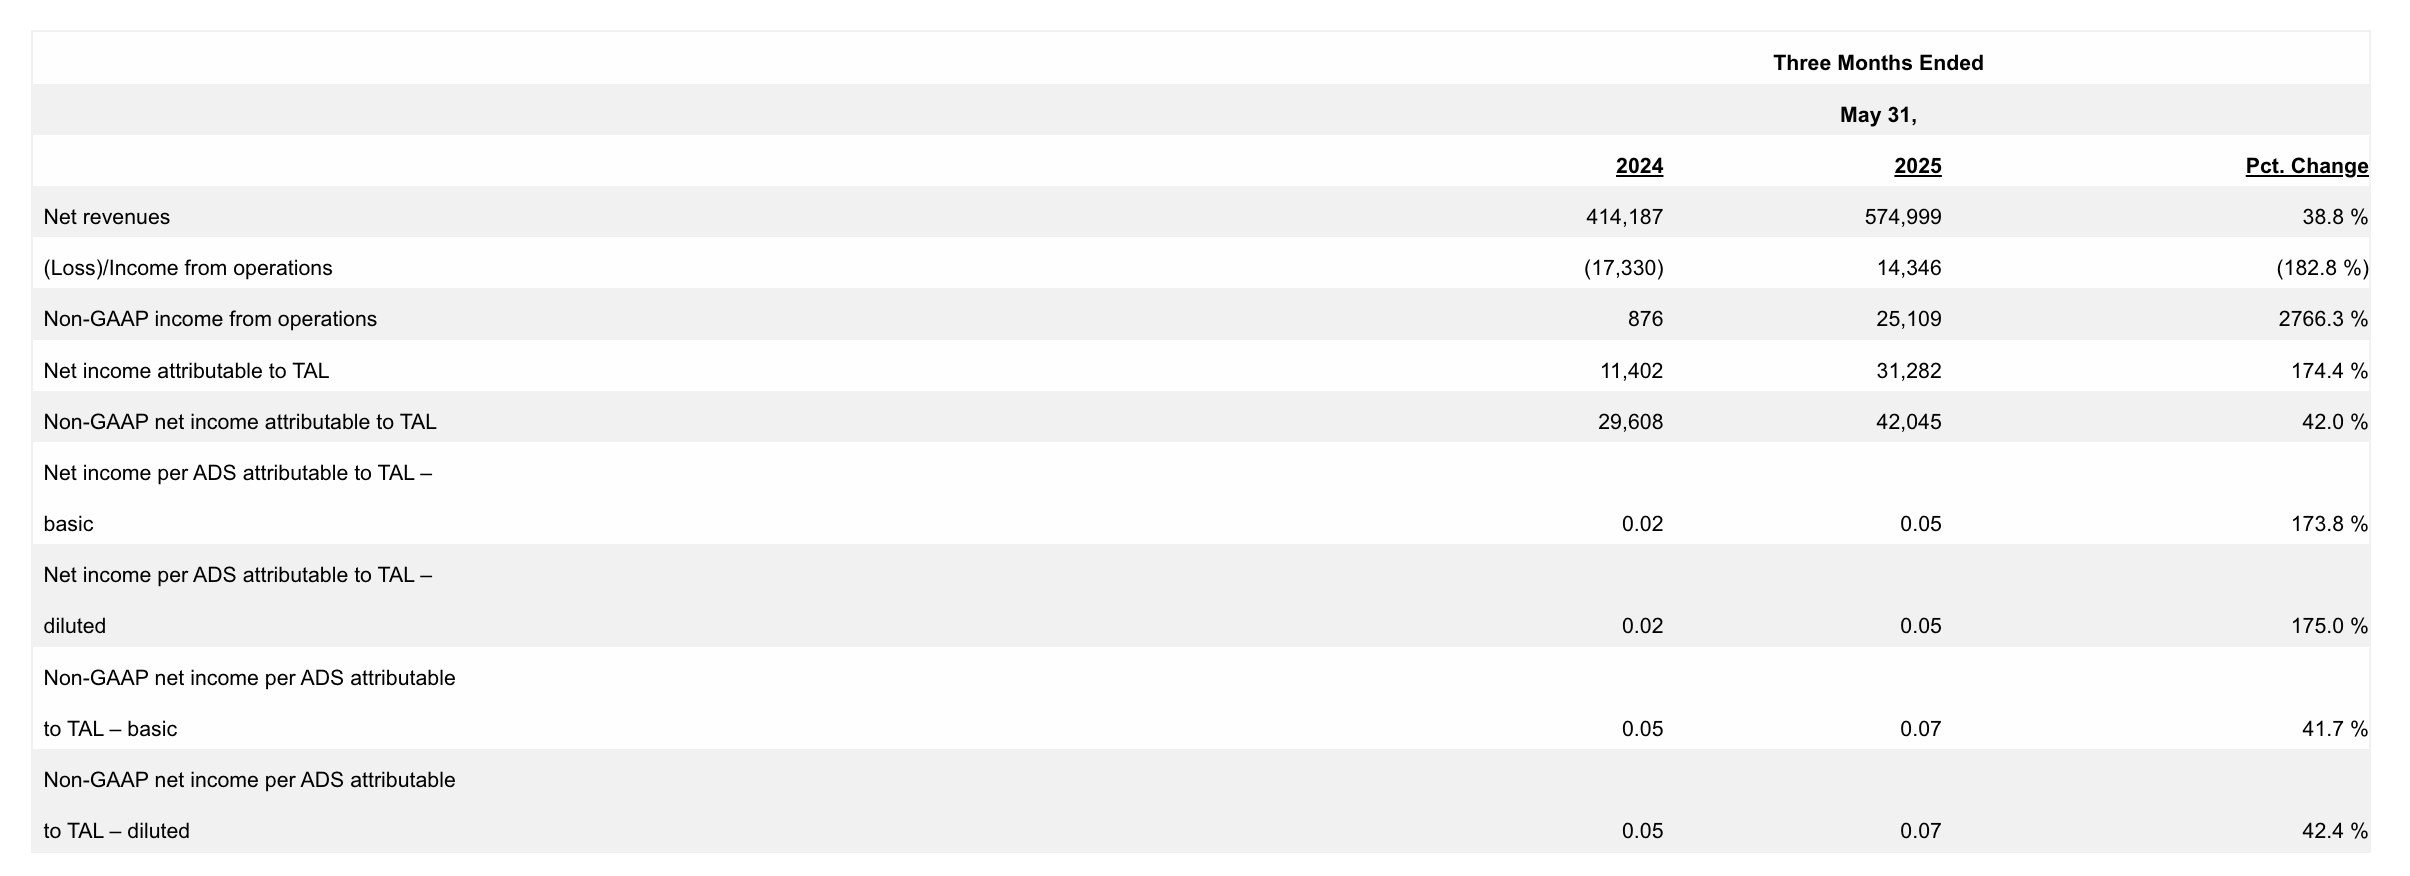
Task: Click the underlined 2025 column header
Action: click(x=1917, y=166)
